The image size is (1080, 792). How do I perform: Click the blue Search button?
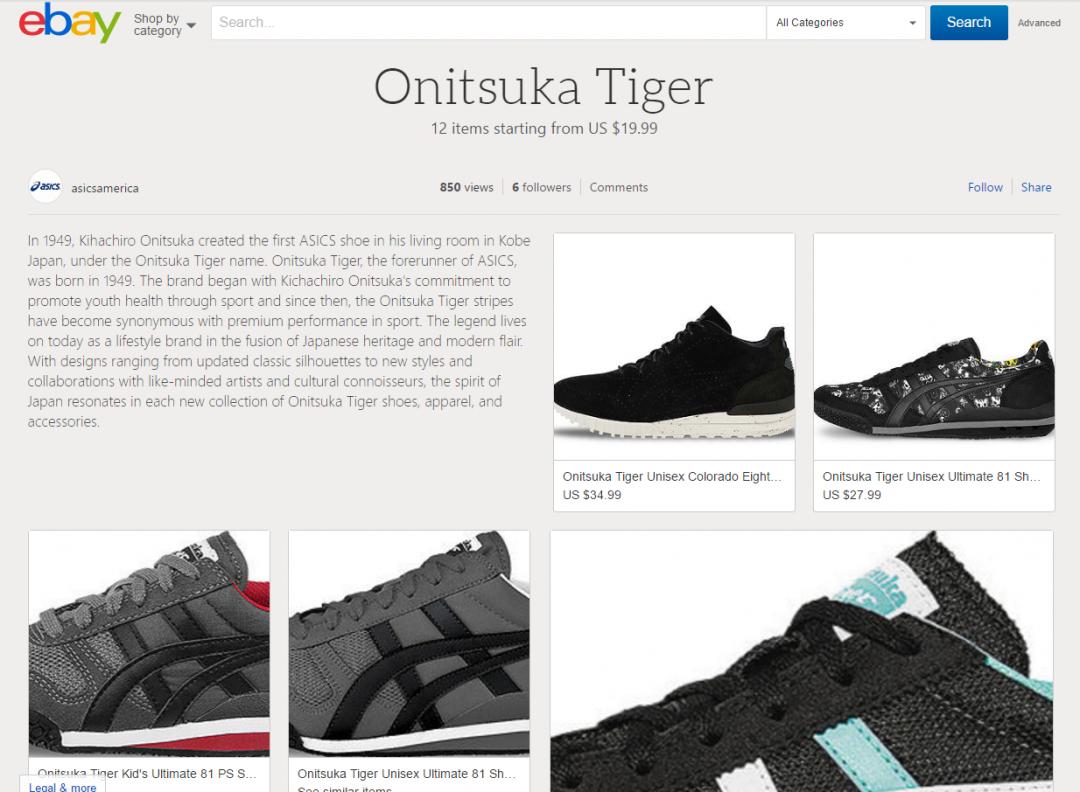[968, 23]
